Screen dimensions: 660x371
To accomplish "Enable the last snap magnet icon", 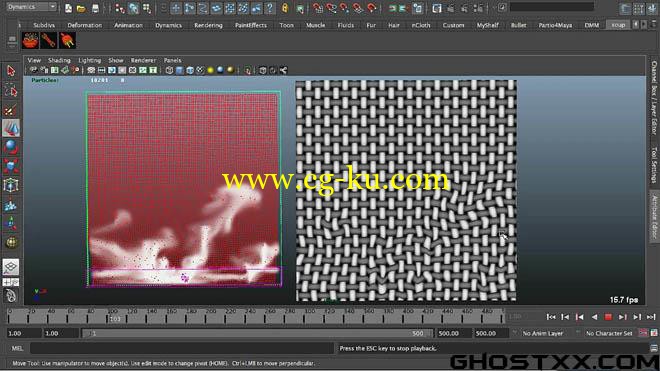I will click(x=371, y=8).
